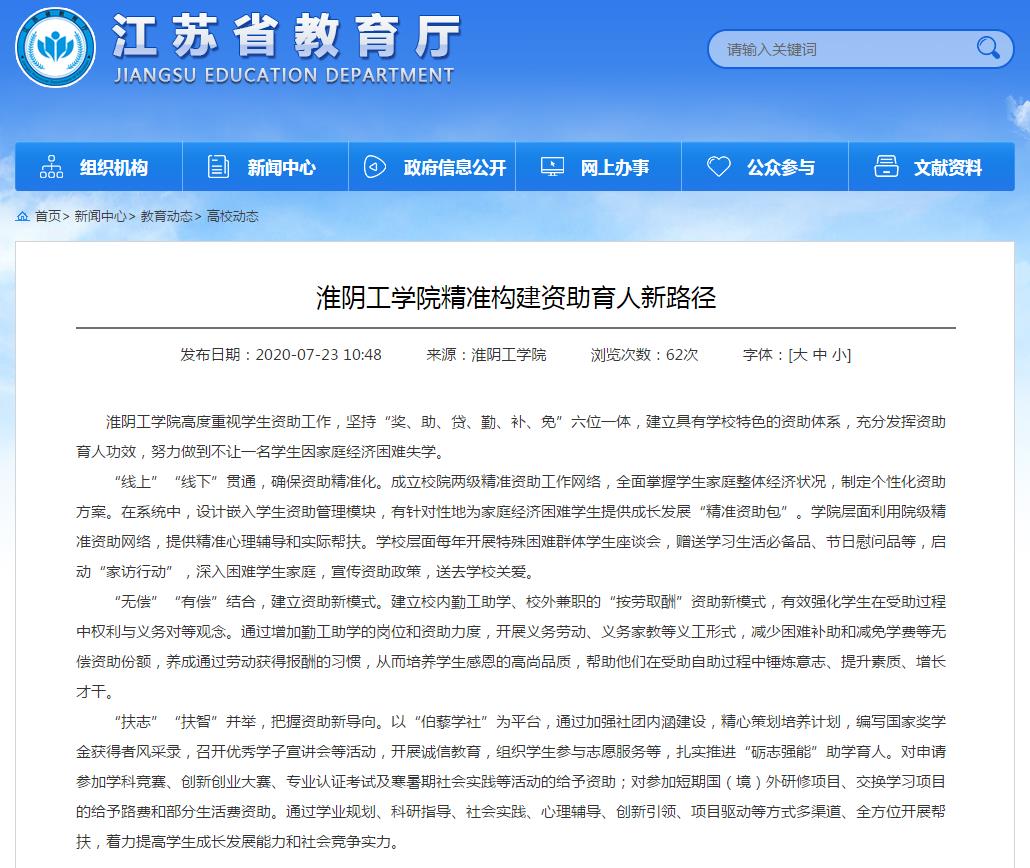Click the 政府信息公开 icon

tap(375, 167)
